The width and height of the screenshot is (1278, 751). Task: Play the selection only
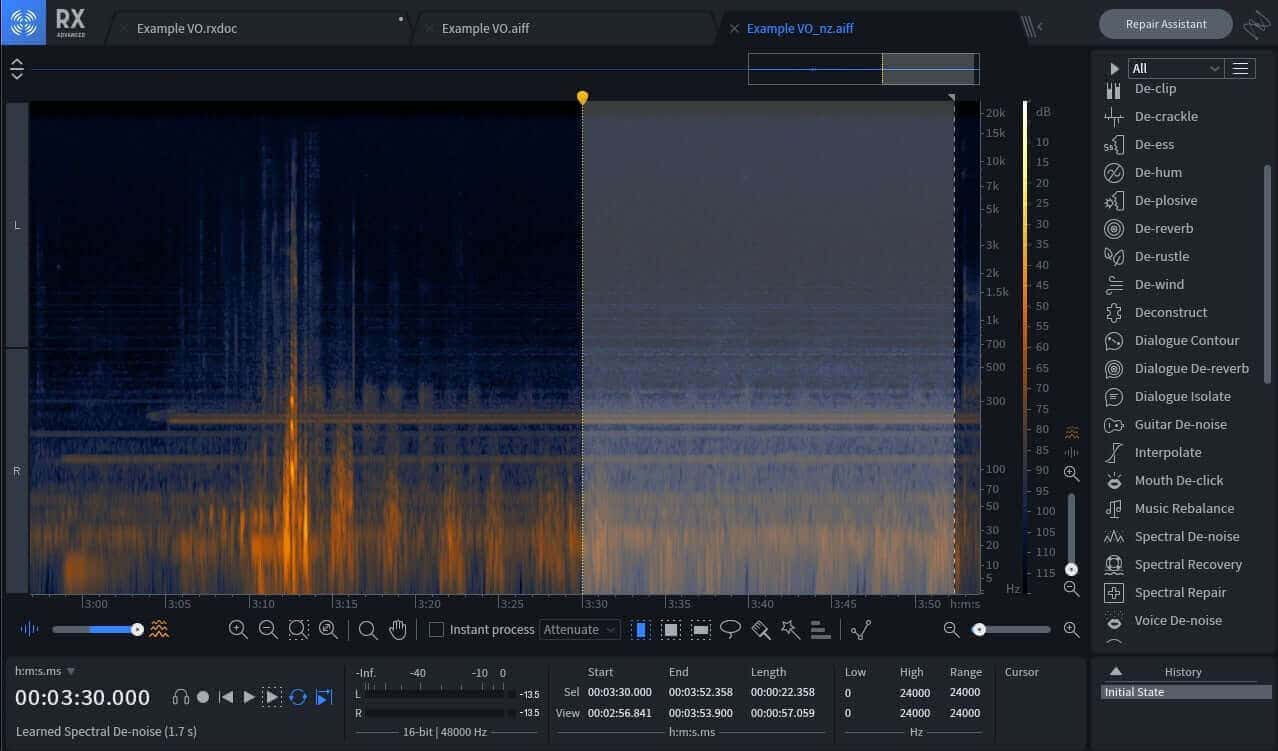[272, 697]
